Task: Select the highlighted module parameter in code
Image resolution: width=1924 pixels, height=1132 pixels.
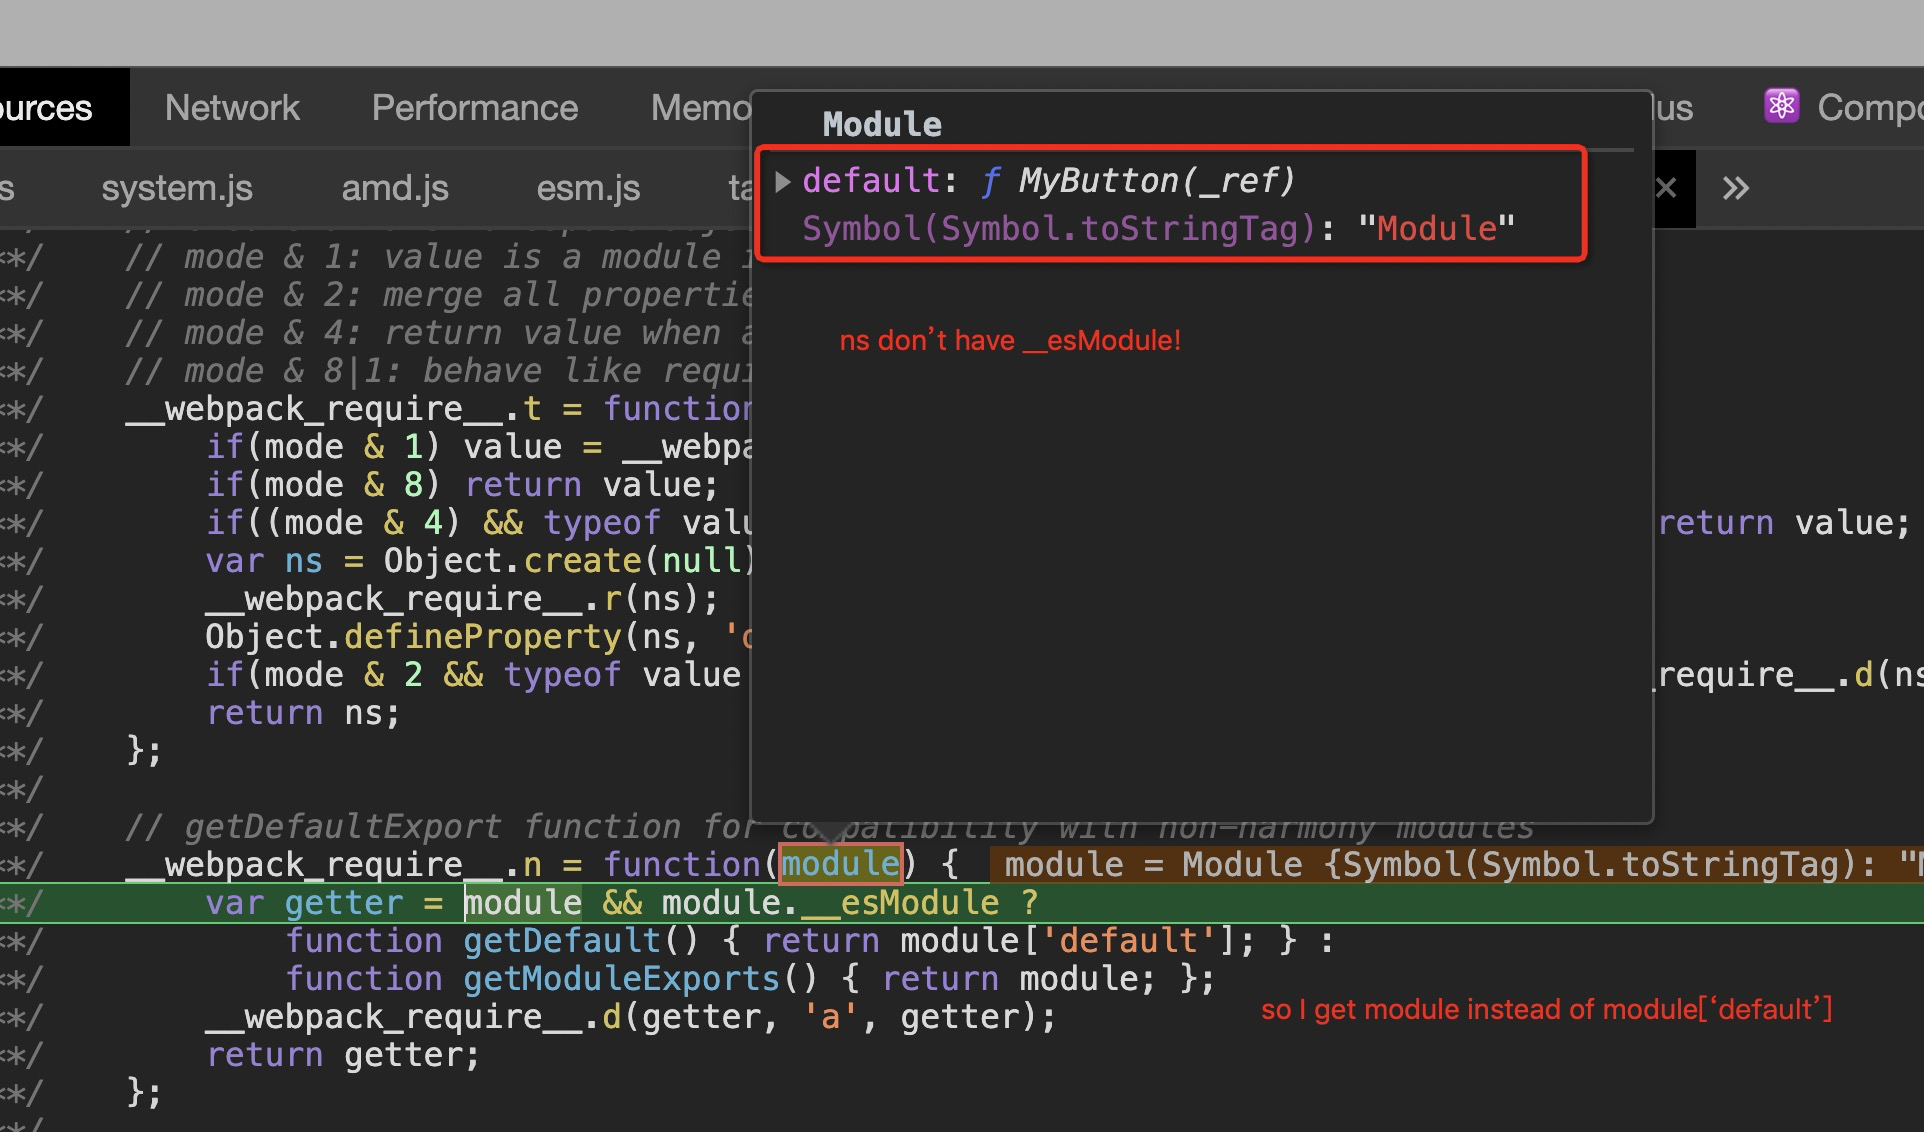Action: [x=840, y=863]
